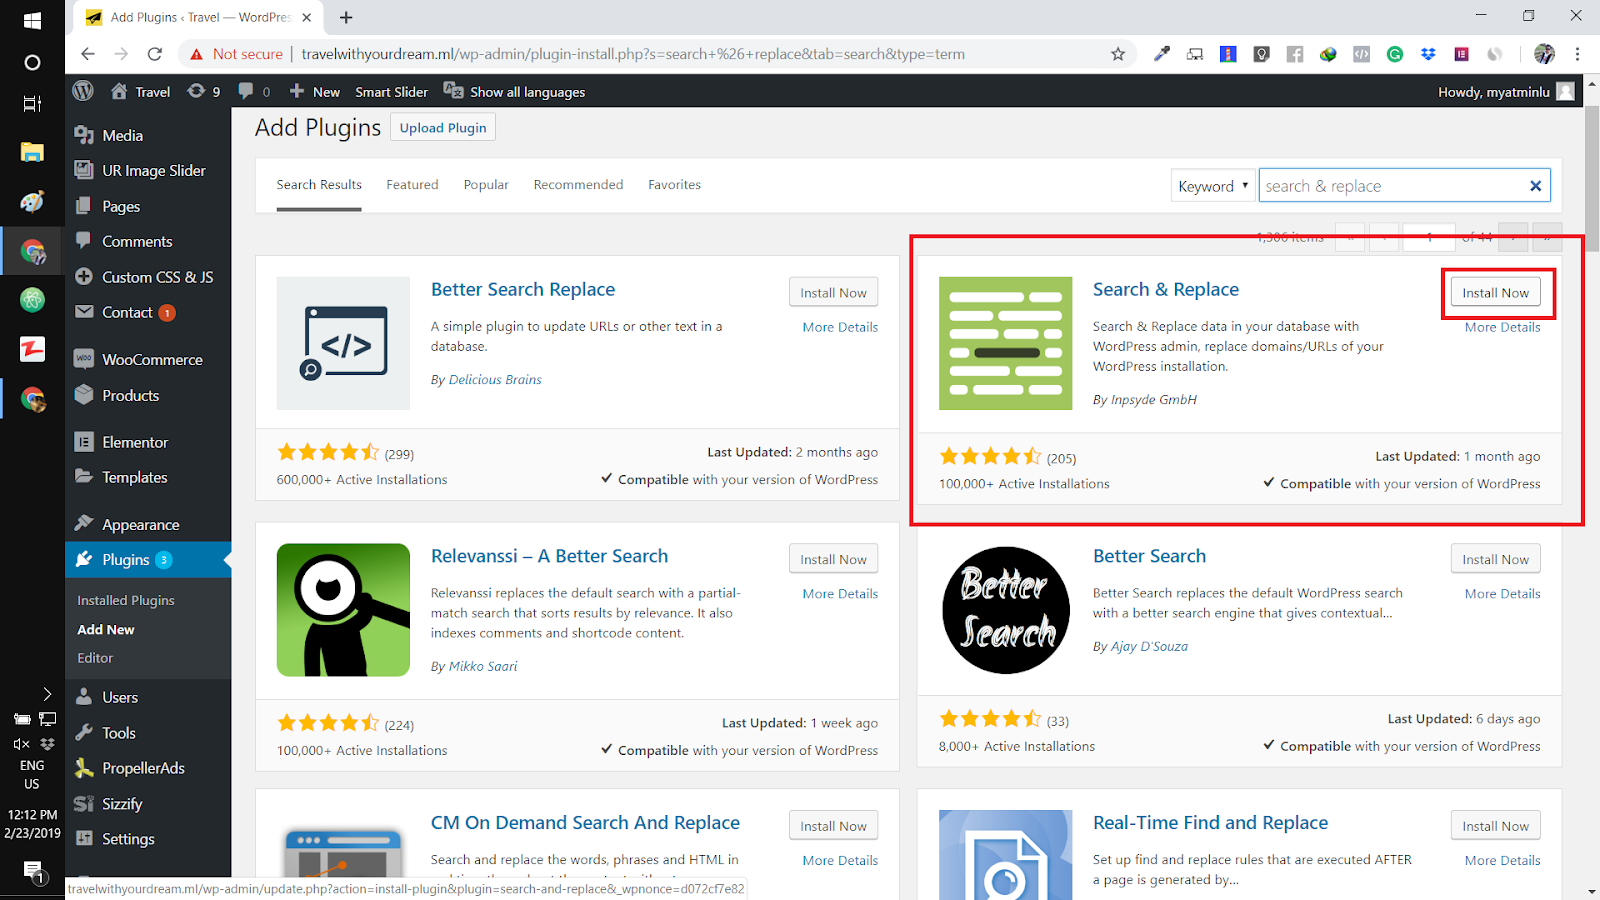This screenshot has width=1600, height=900.
Task: Install the Search & Replace plugin
Action: click(1495, 293)
